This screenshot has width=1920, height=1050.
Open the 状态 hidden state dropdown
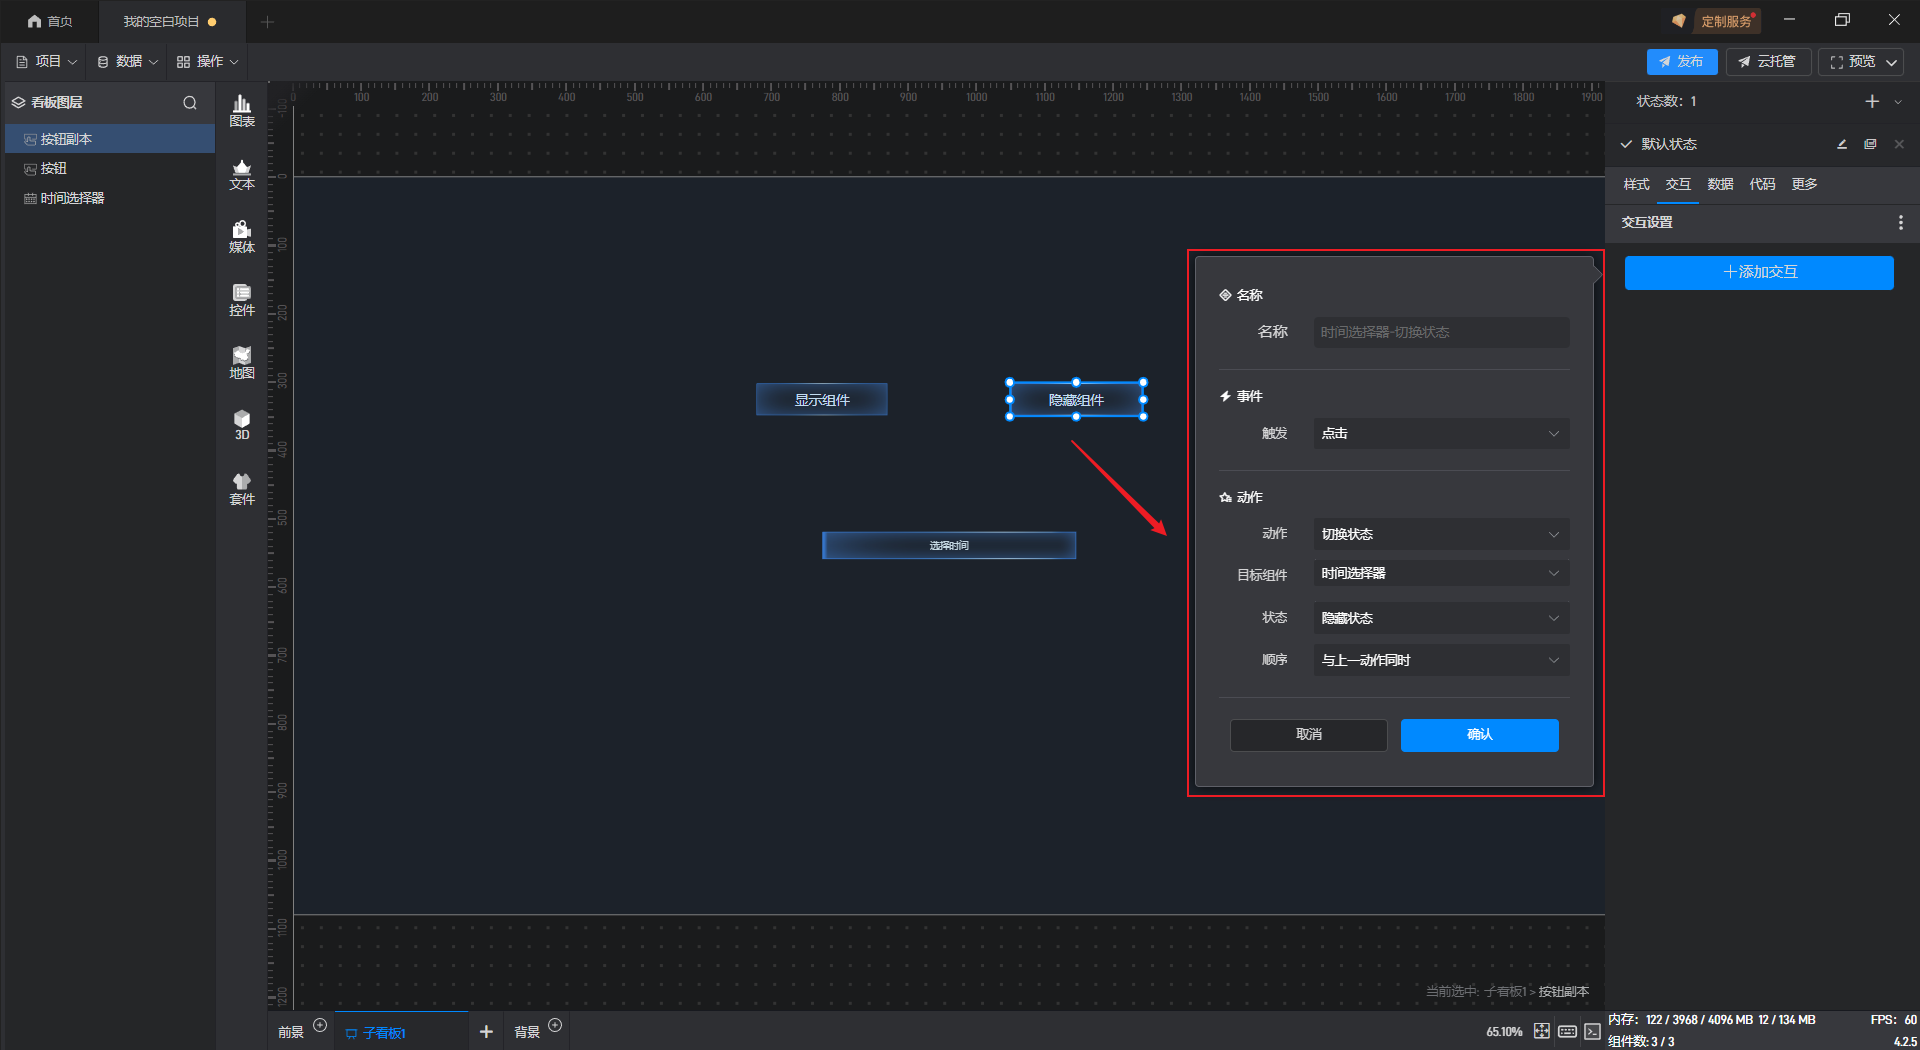point(1440,618)
